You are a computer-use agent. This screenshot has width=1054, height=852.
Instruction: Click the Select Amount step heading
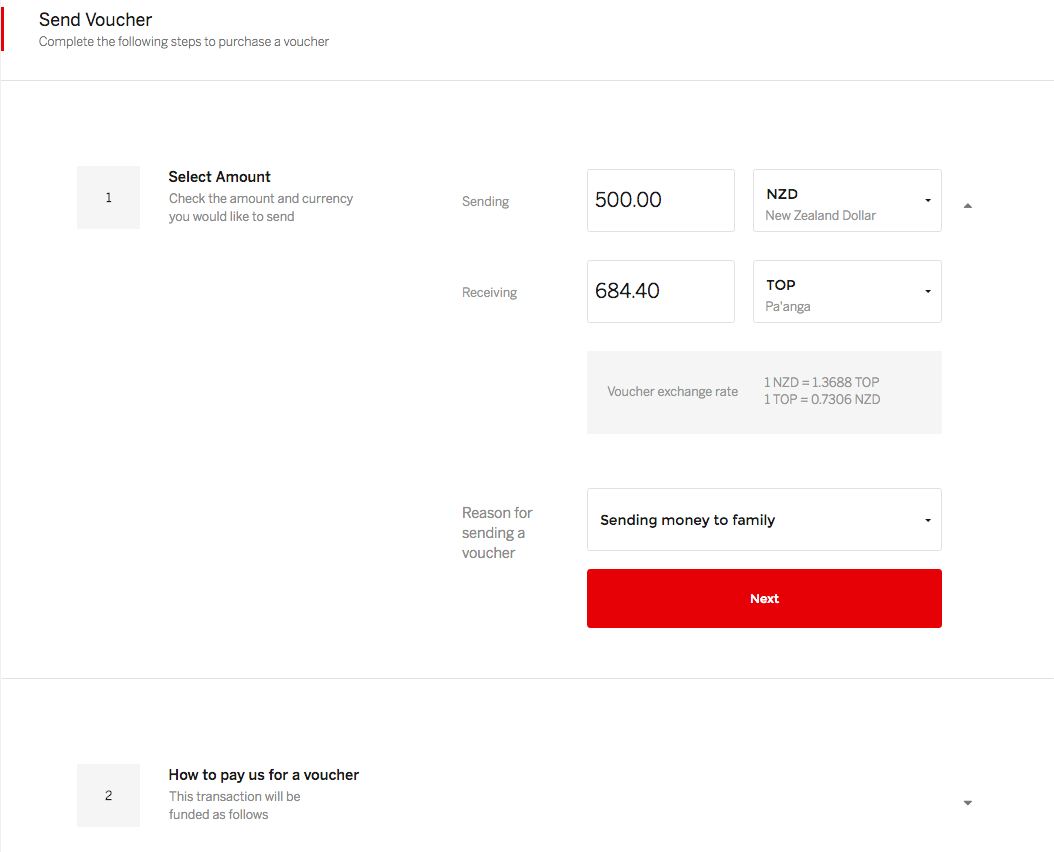click(x=220, y=177)
